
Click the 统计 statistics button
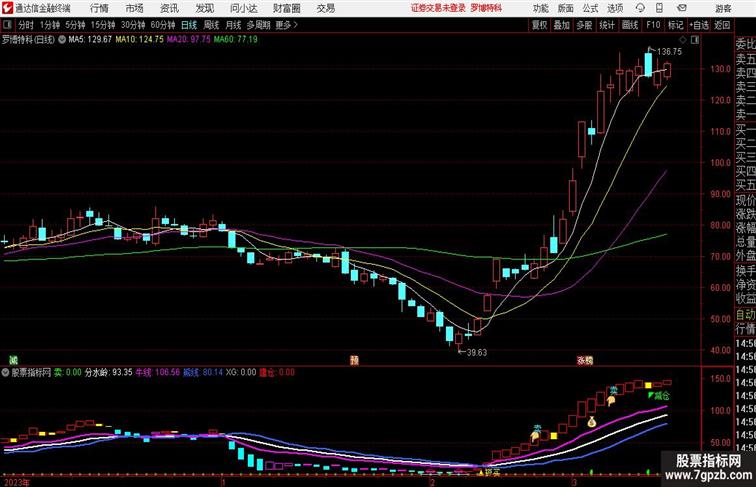click(607, 25)
